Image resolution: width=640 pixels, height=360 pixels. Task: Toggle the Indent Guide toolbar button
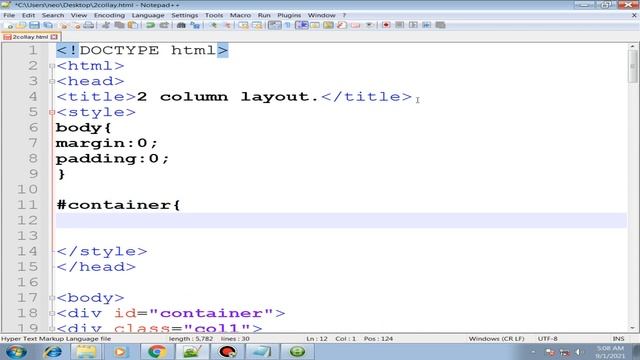point(302,25)
